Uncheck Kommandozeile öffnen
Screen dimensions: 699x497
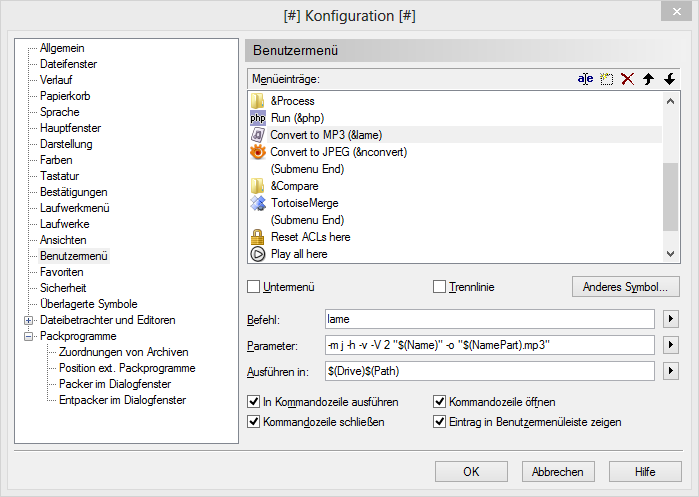click(439, 402)
